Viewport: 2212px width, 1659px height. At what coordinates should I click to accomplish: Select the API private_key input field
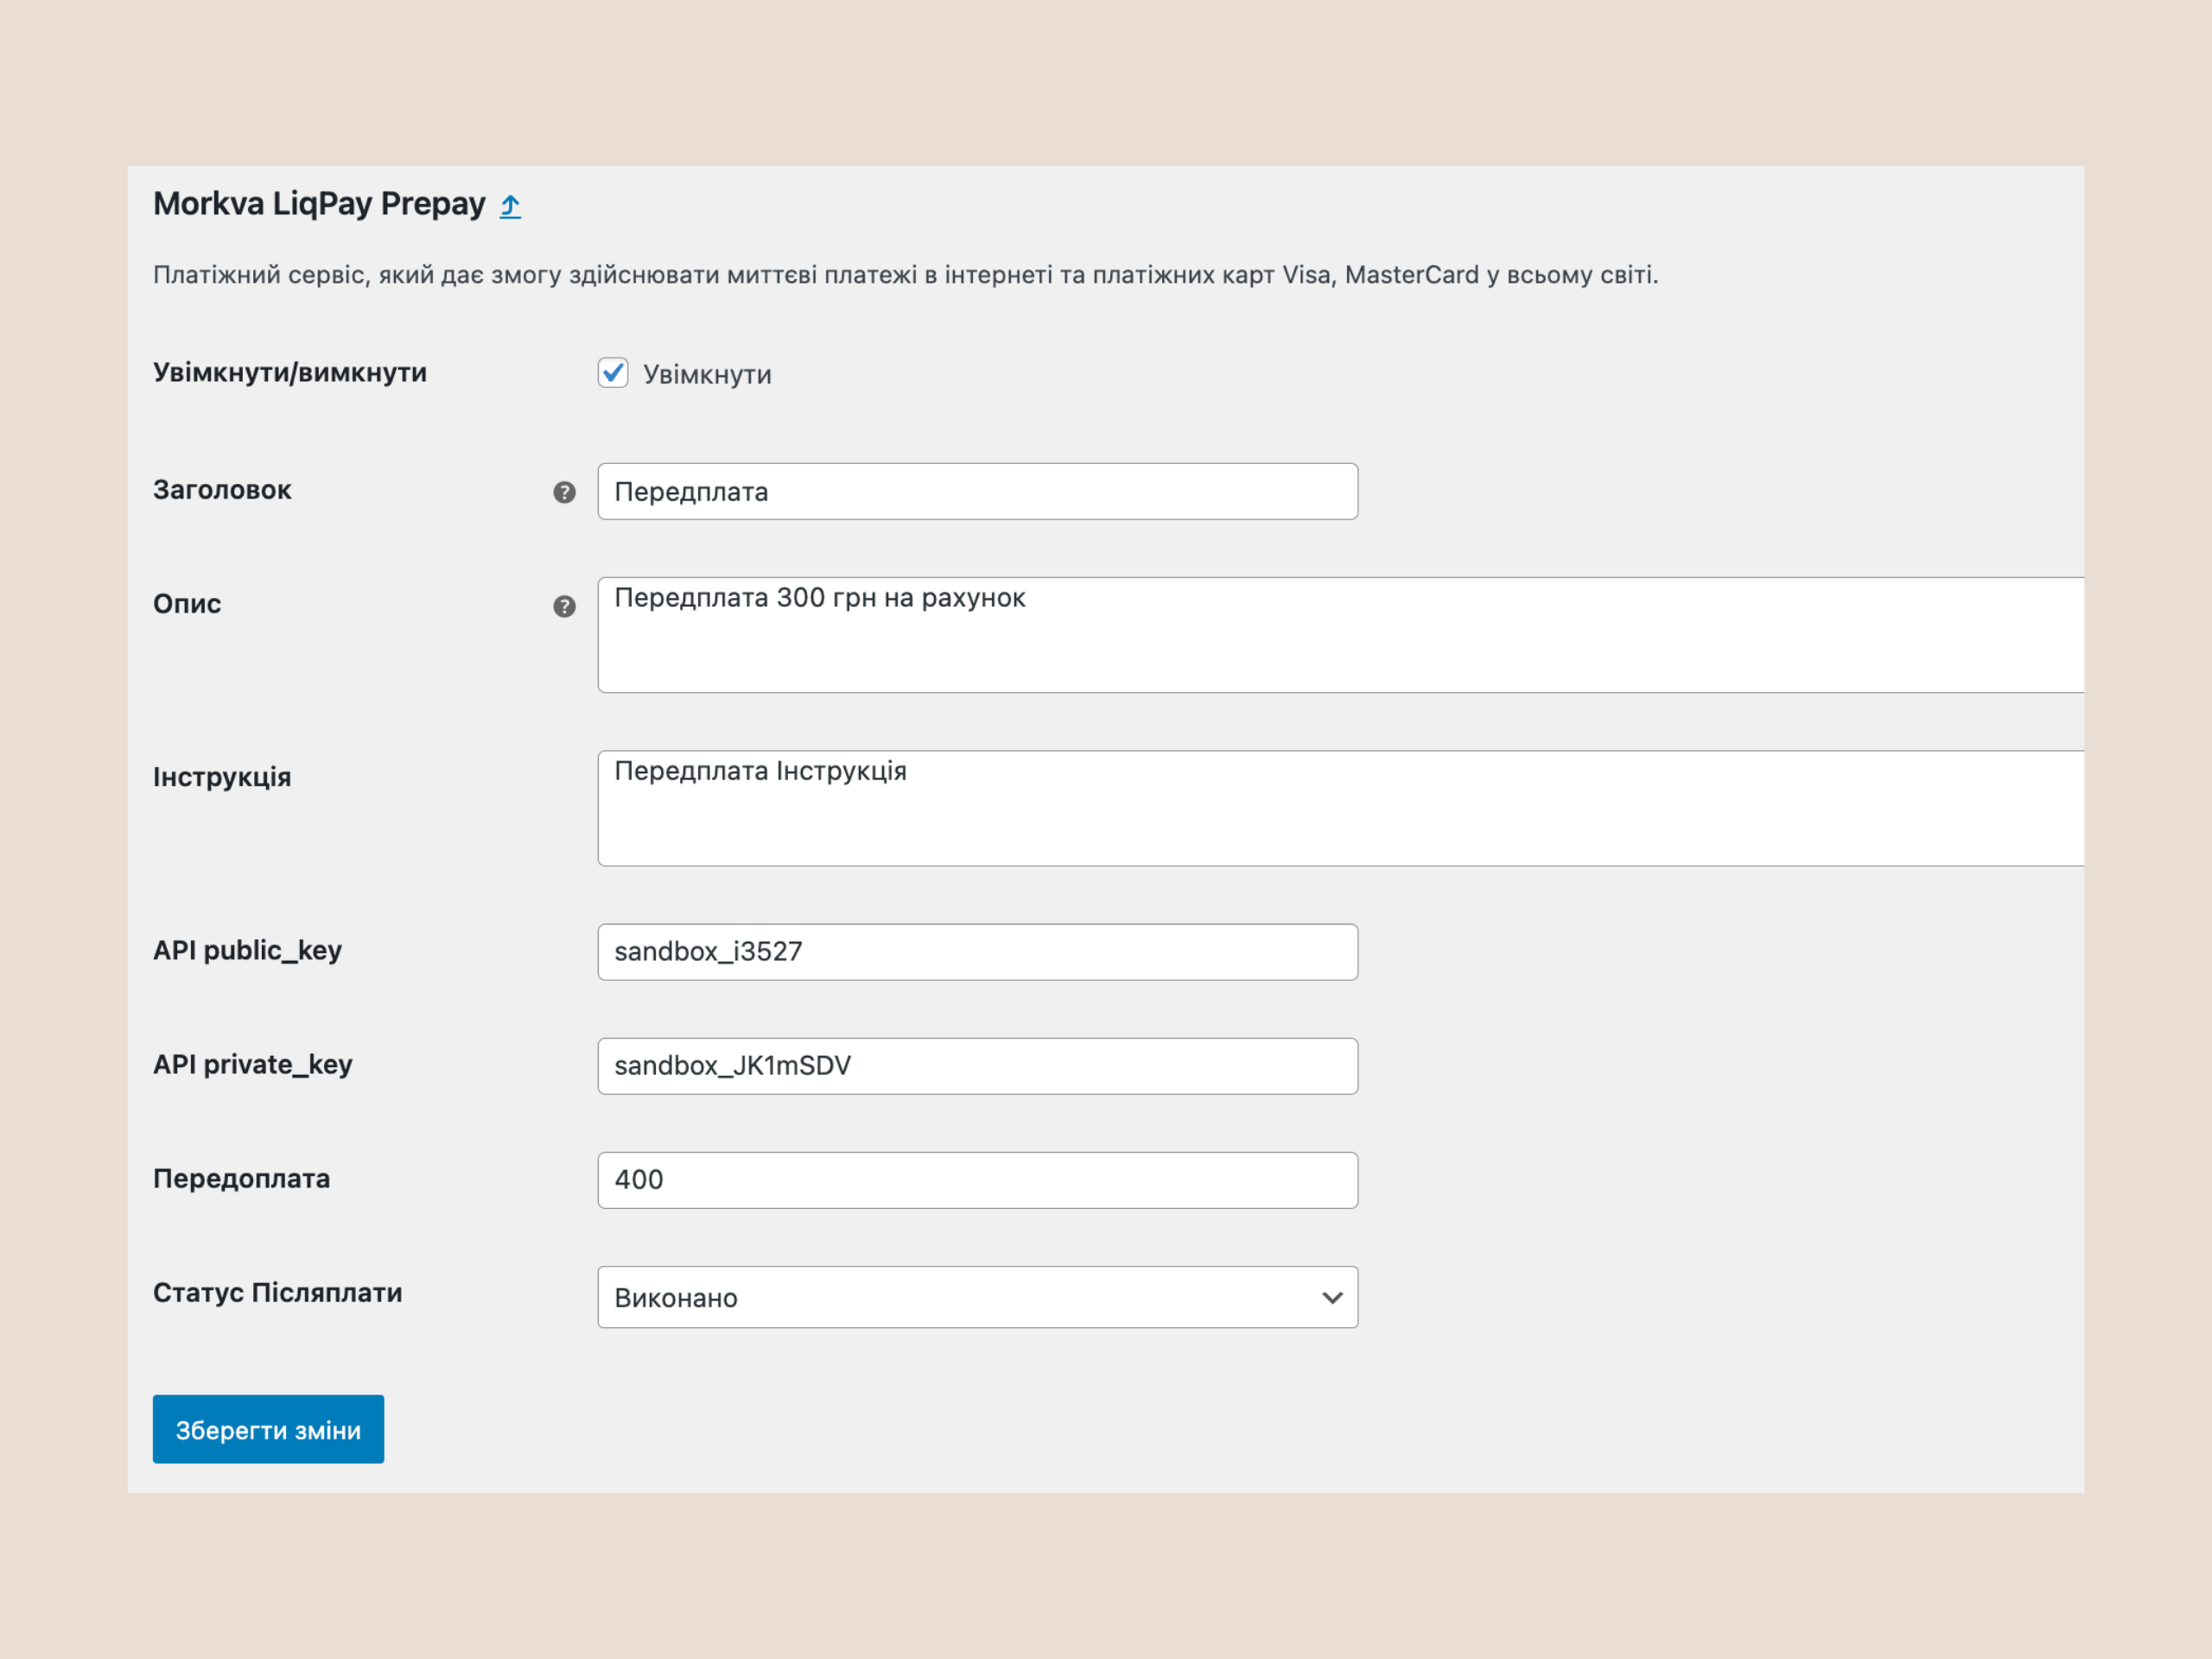[x=976, y=1065]
